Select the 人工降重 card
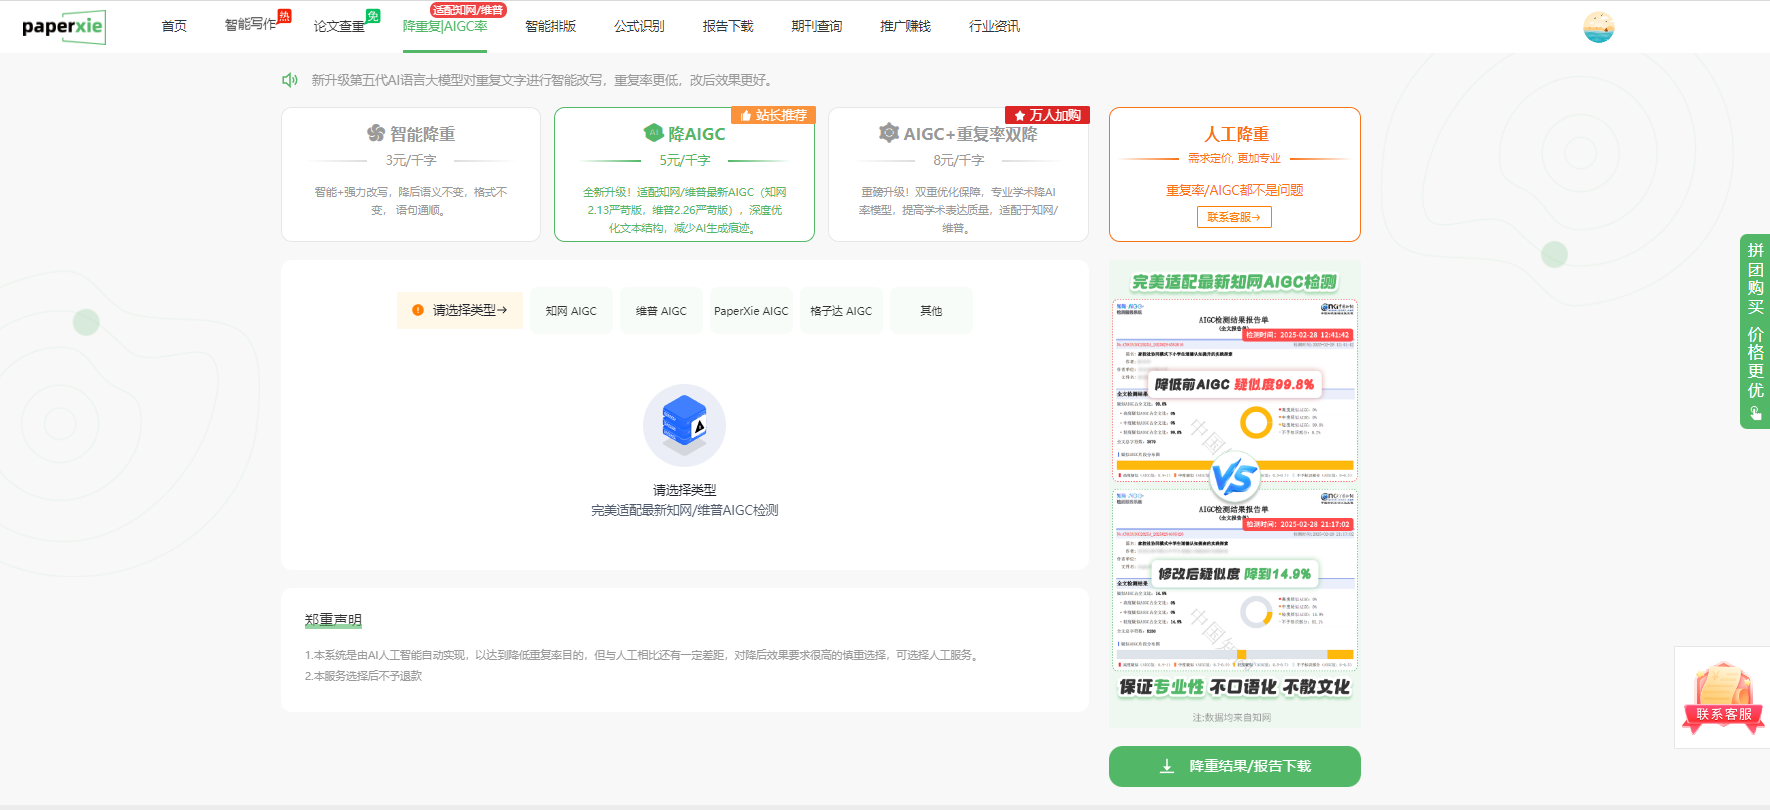Image resolution: width=1770 pixels, height=810 pixels. tap(1235, 174)
